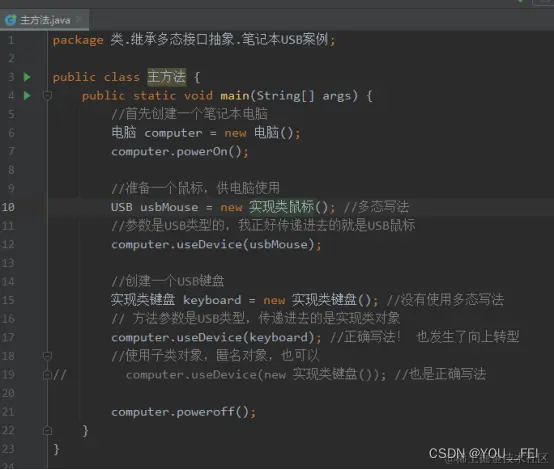554x470 pixels.
Task: Toggle fold marker at line 18 comment block
Action: tap(47, 356)
